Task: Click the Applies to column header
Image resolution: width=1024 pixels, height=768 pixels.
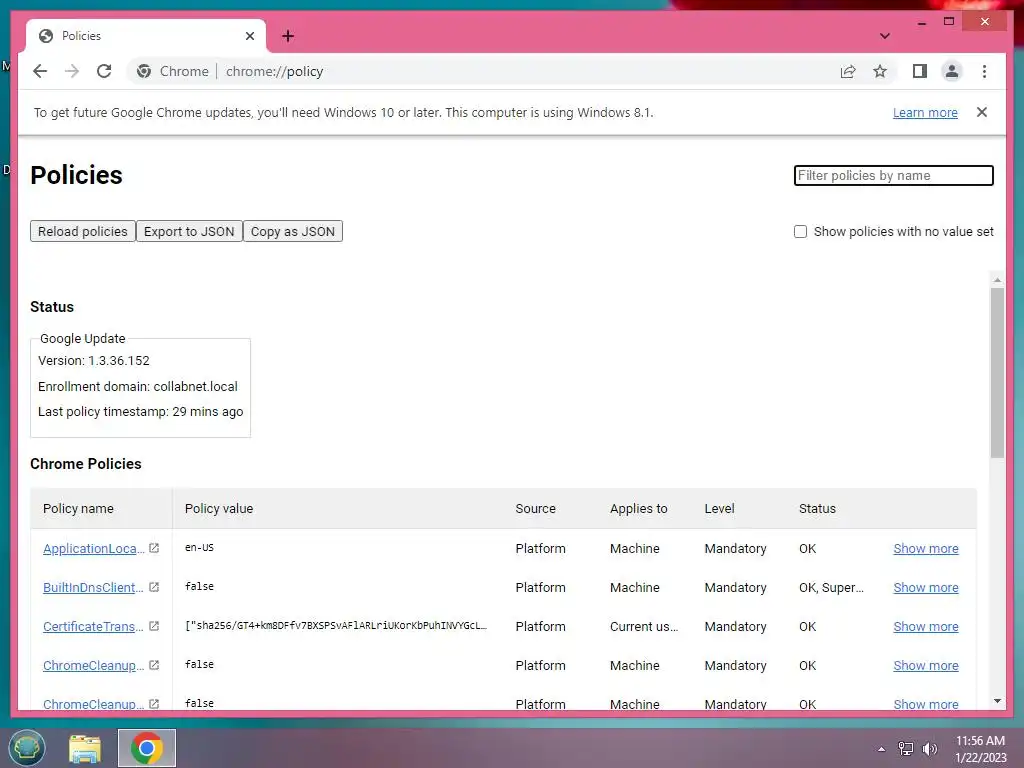Action: [x=639, y=509]
